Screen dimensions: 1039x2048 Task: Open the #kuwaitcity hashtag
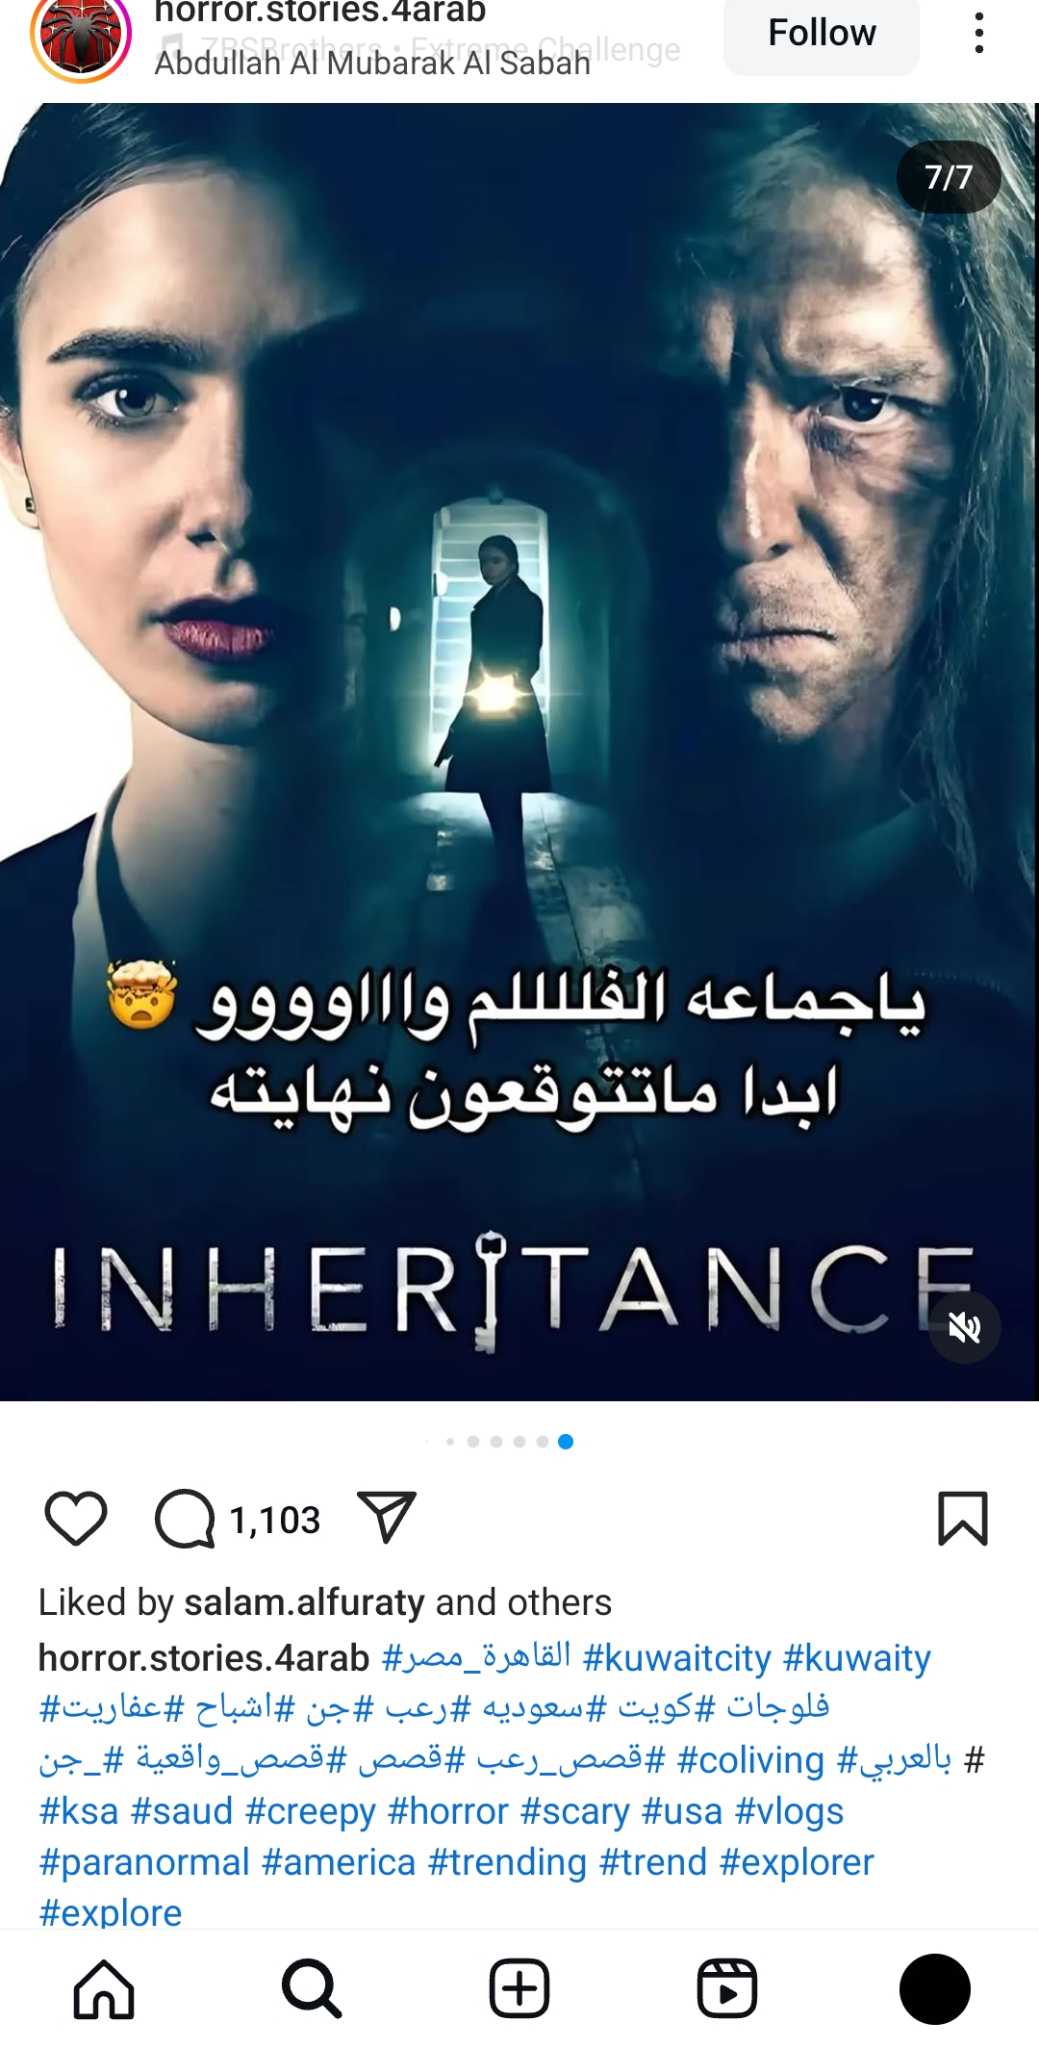pos(677,1658)
